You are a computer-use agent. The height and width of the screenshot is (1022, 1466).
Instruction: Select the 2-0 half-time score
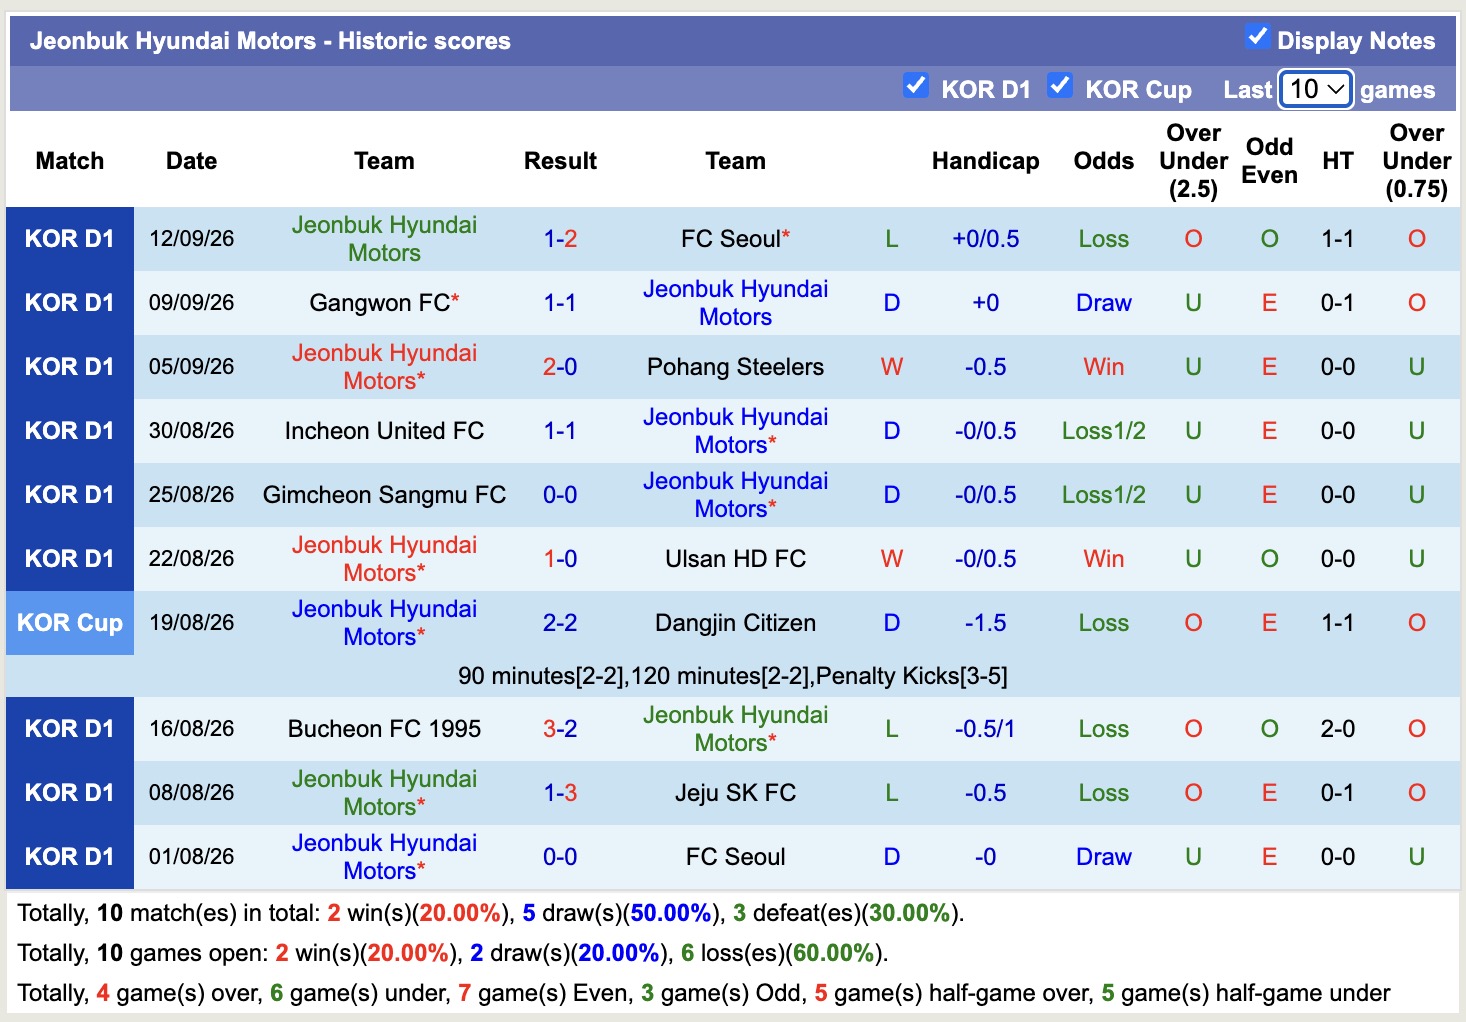click(1337, 729)
